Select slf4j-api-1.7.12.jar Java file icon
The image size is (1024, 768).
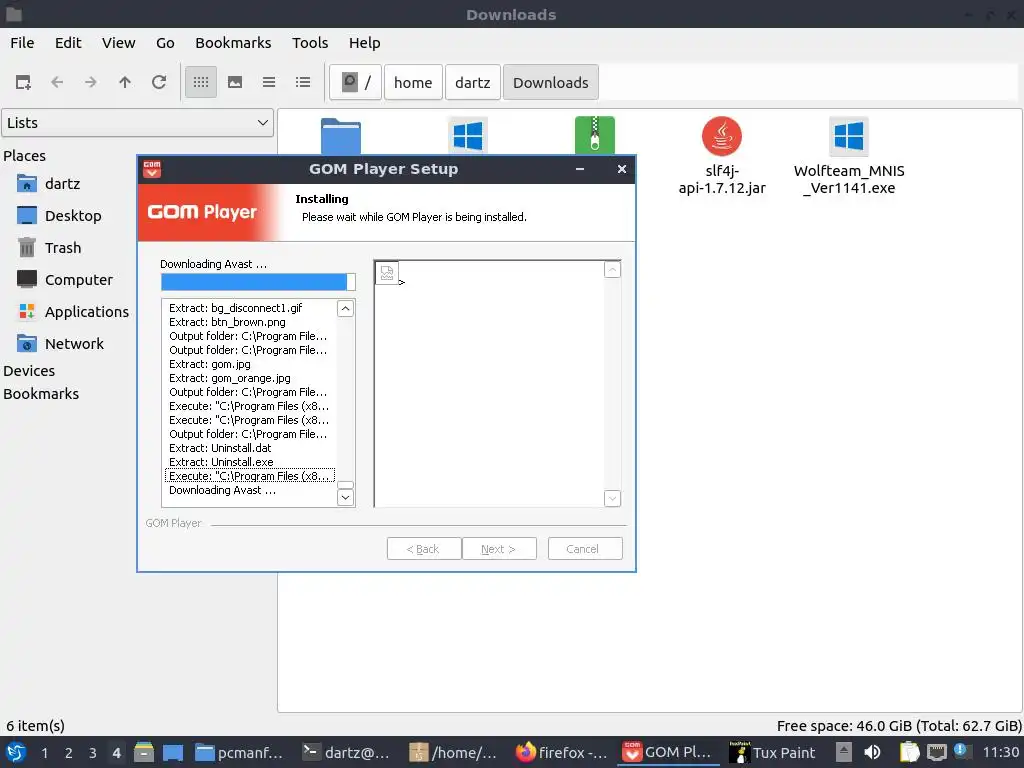coord(722,136)
